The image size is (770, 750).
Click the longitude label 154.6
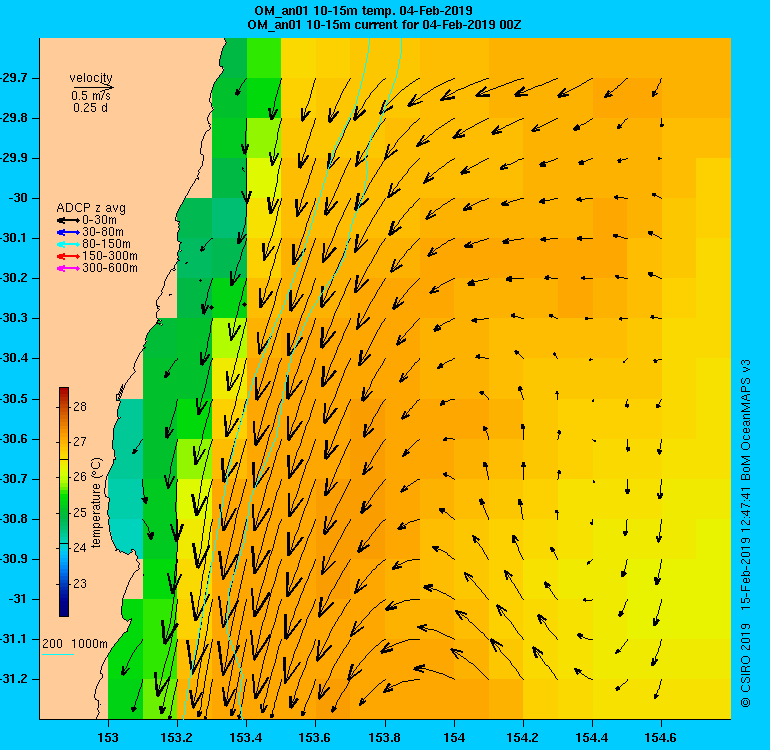click(661, 738)
